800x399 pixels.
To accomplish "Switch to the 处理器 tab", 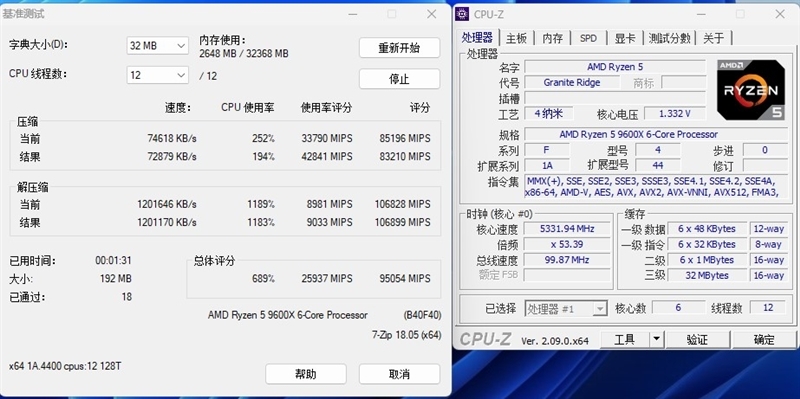I will [x=477, y=38].
